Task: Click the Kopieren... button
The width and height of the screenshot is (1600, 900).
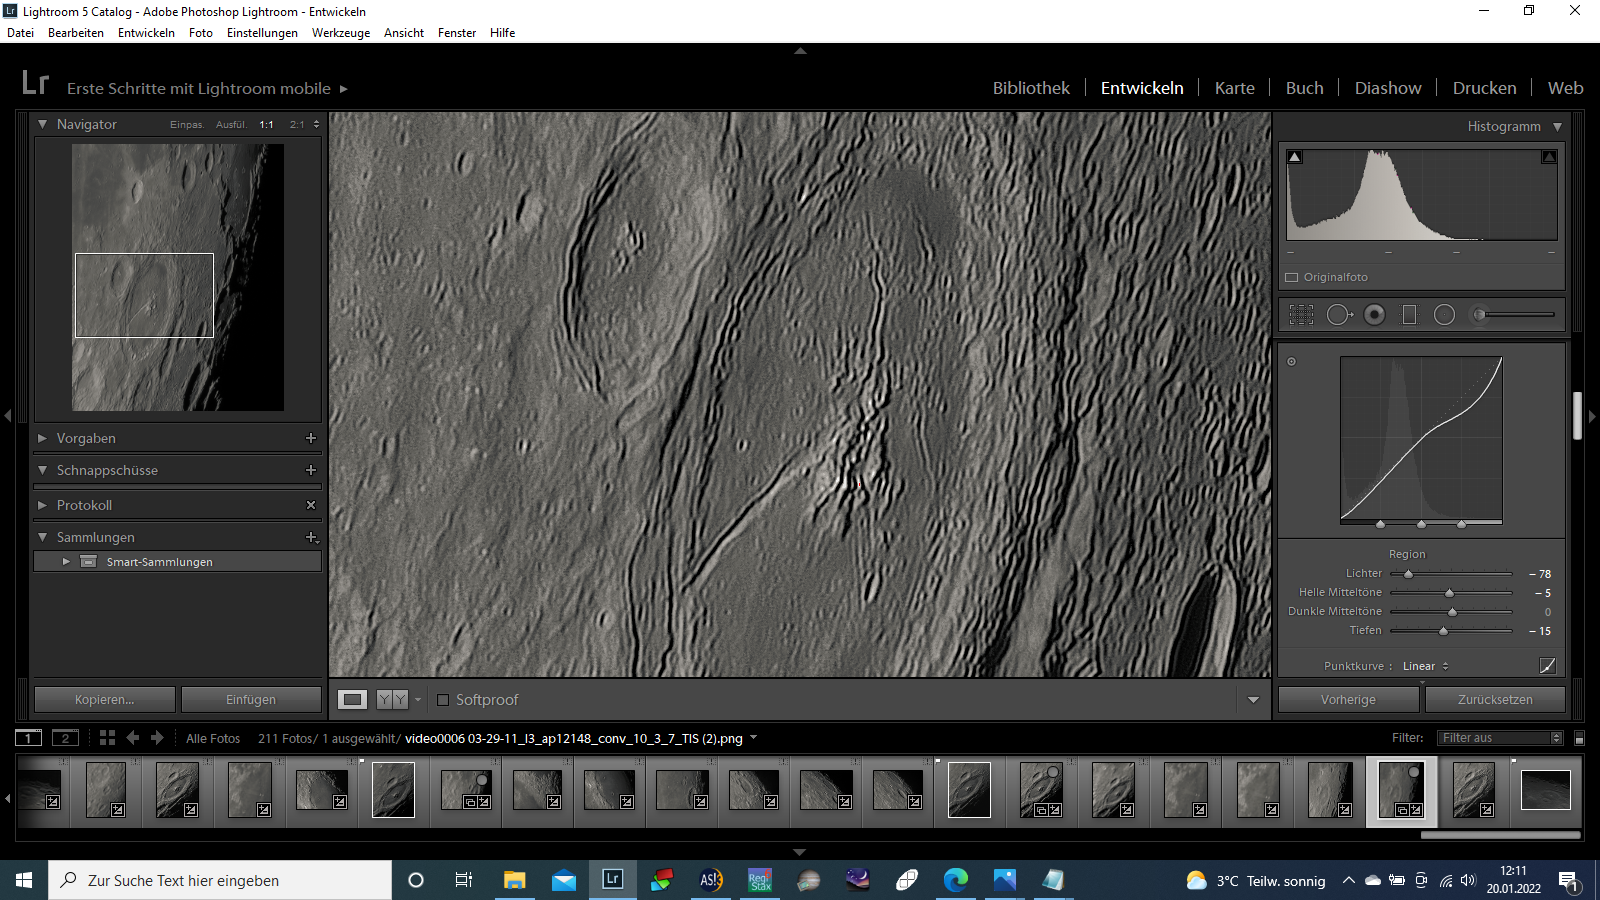Action: (x=105, y=700)
